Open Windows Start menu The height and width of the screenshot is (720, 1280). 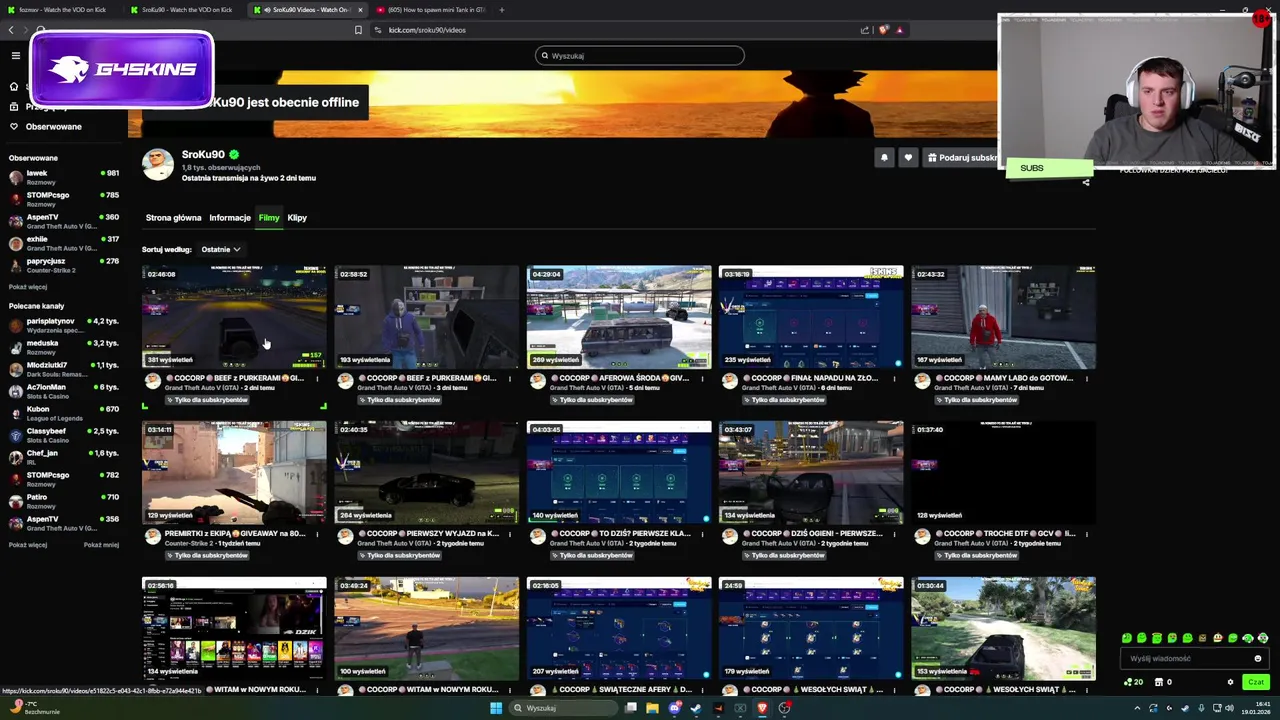point(495,708)
